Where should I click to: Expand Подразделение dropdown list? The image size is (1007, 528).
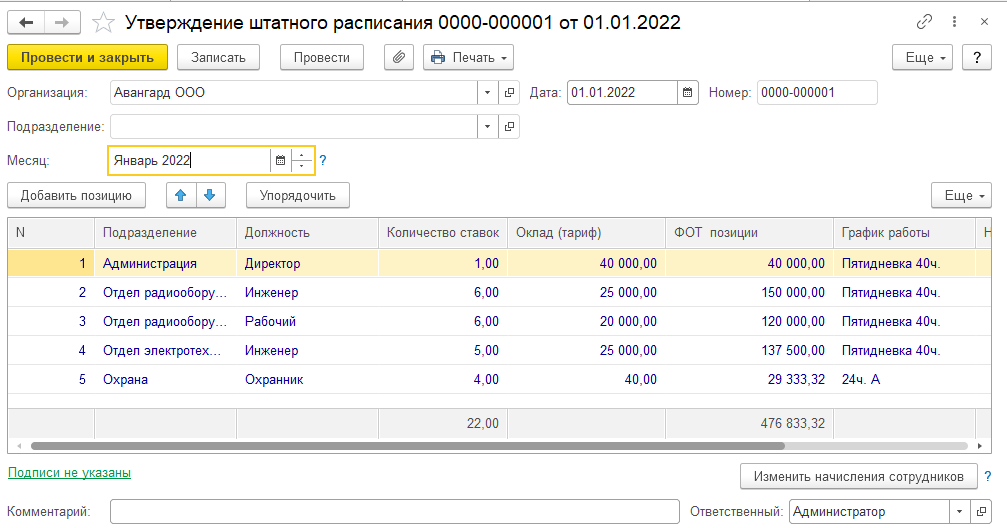click(x=487, y=127)
